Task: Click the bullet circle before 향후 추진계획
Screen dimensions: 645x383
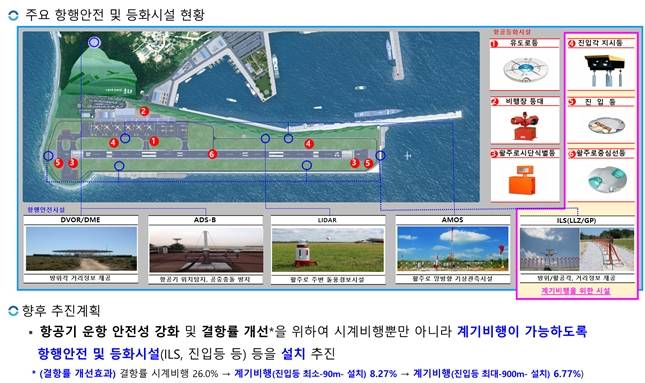Action: [x=13, y=311]
